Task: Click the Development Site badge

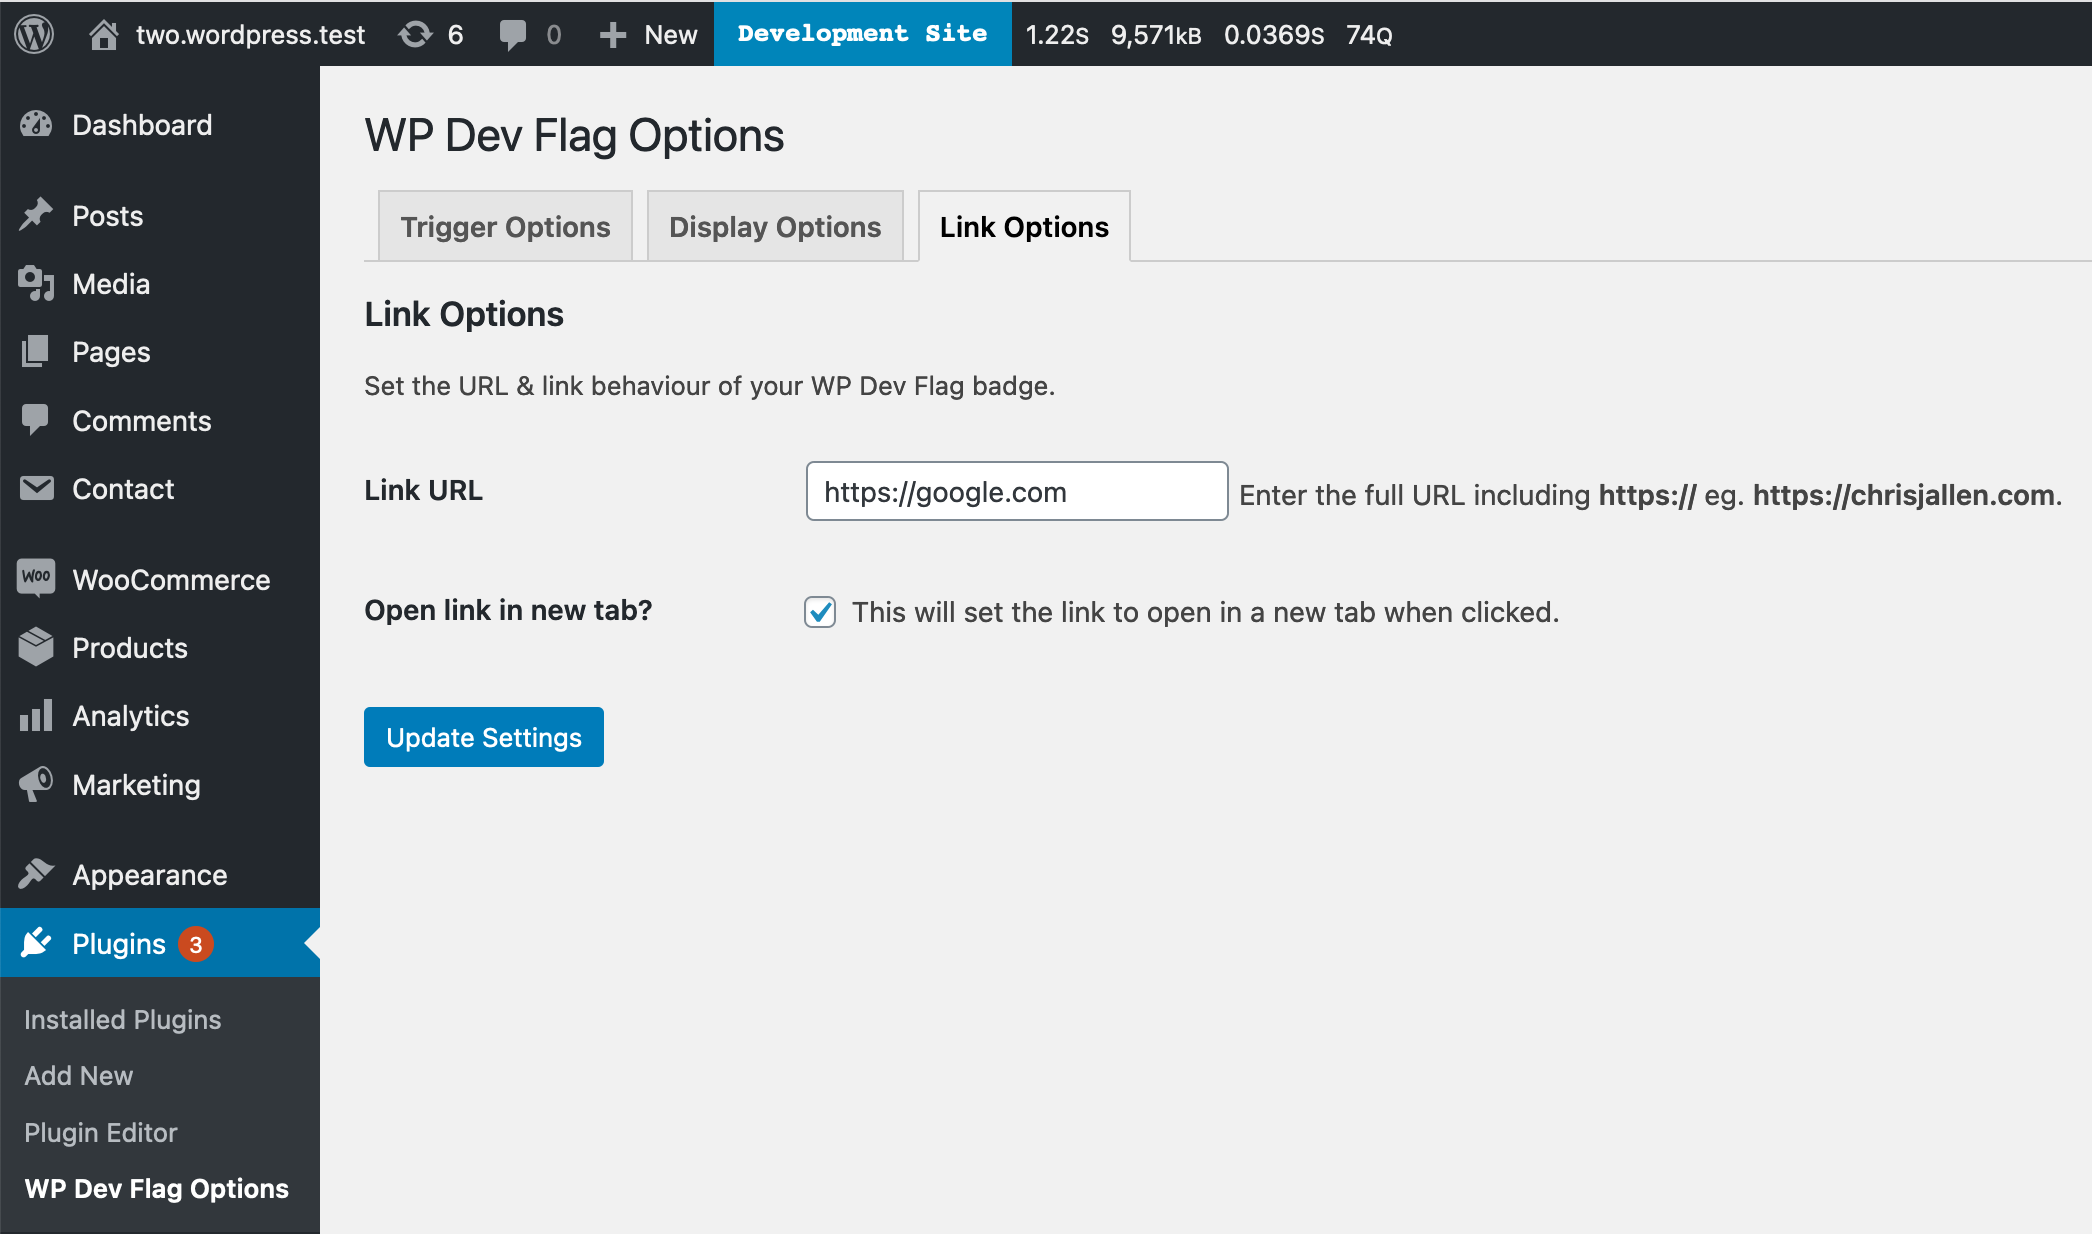Action: [862, 34]
